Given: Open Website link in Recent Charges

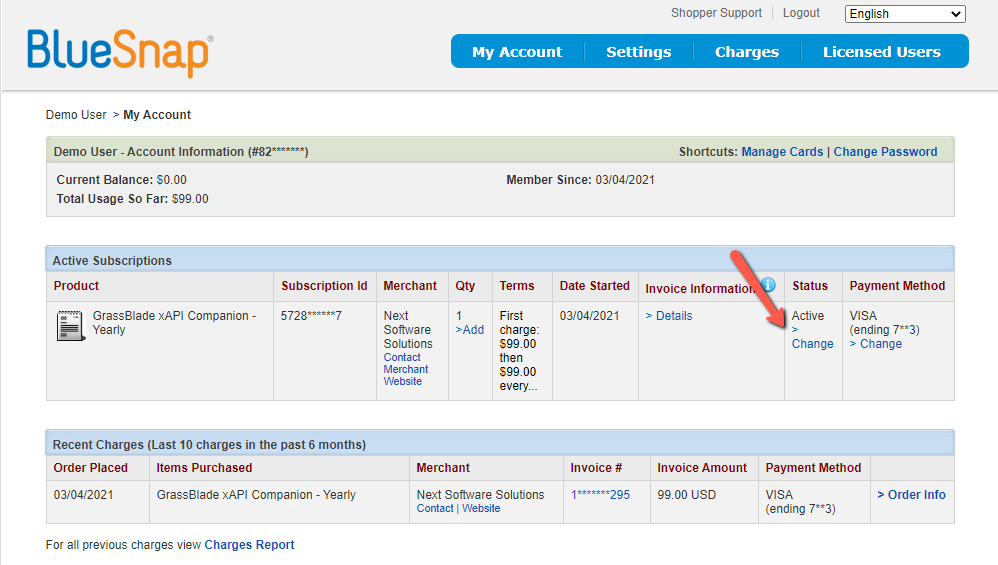Looking at the screenshot, I should pos(481,508).
